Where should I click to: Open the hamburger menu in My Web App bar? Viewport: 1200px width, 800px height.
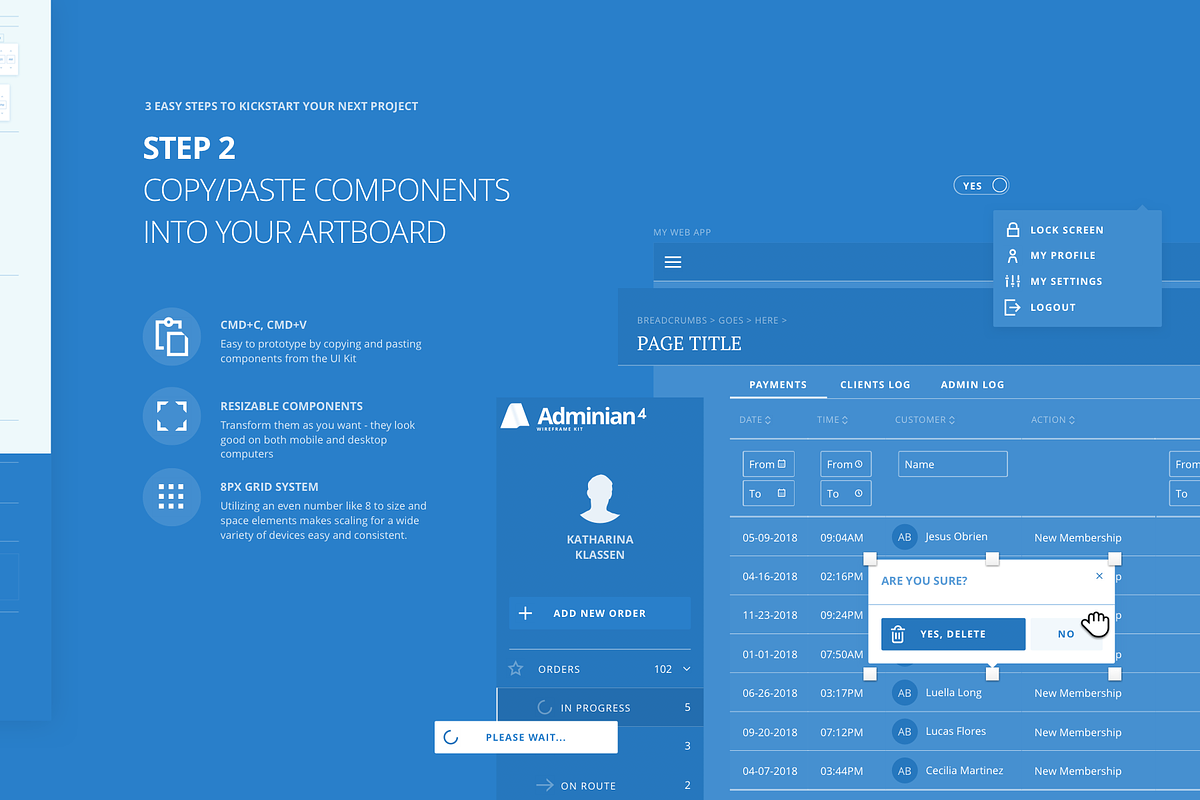[x=673, y=262]
